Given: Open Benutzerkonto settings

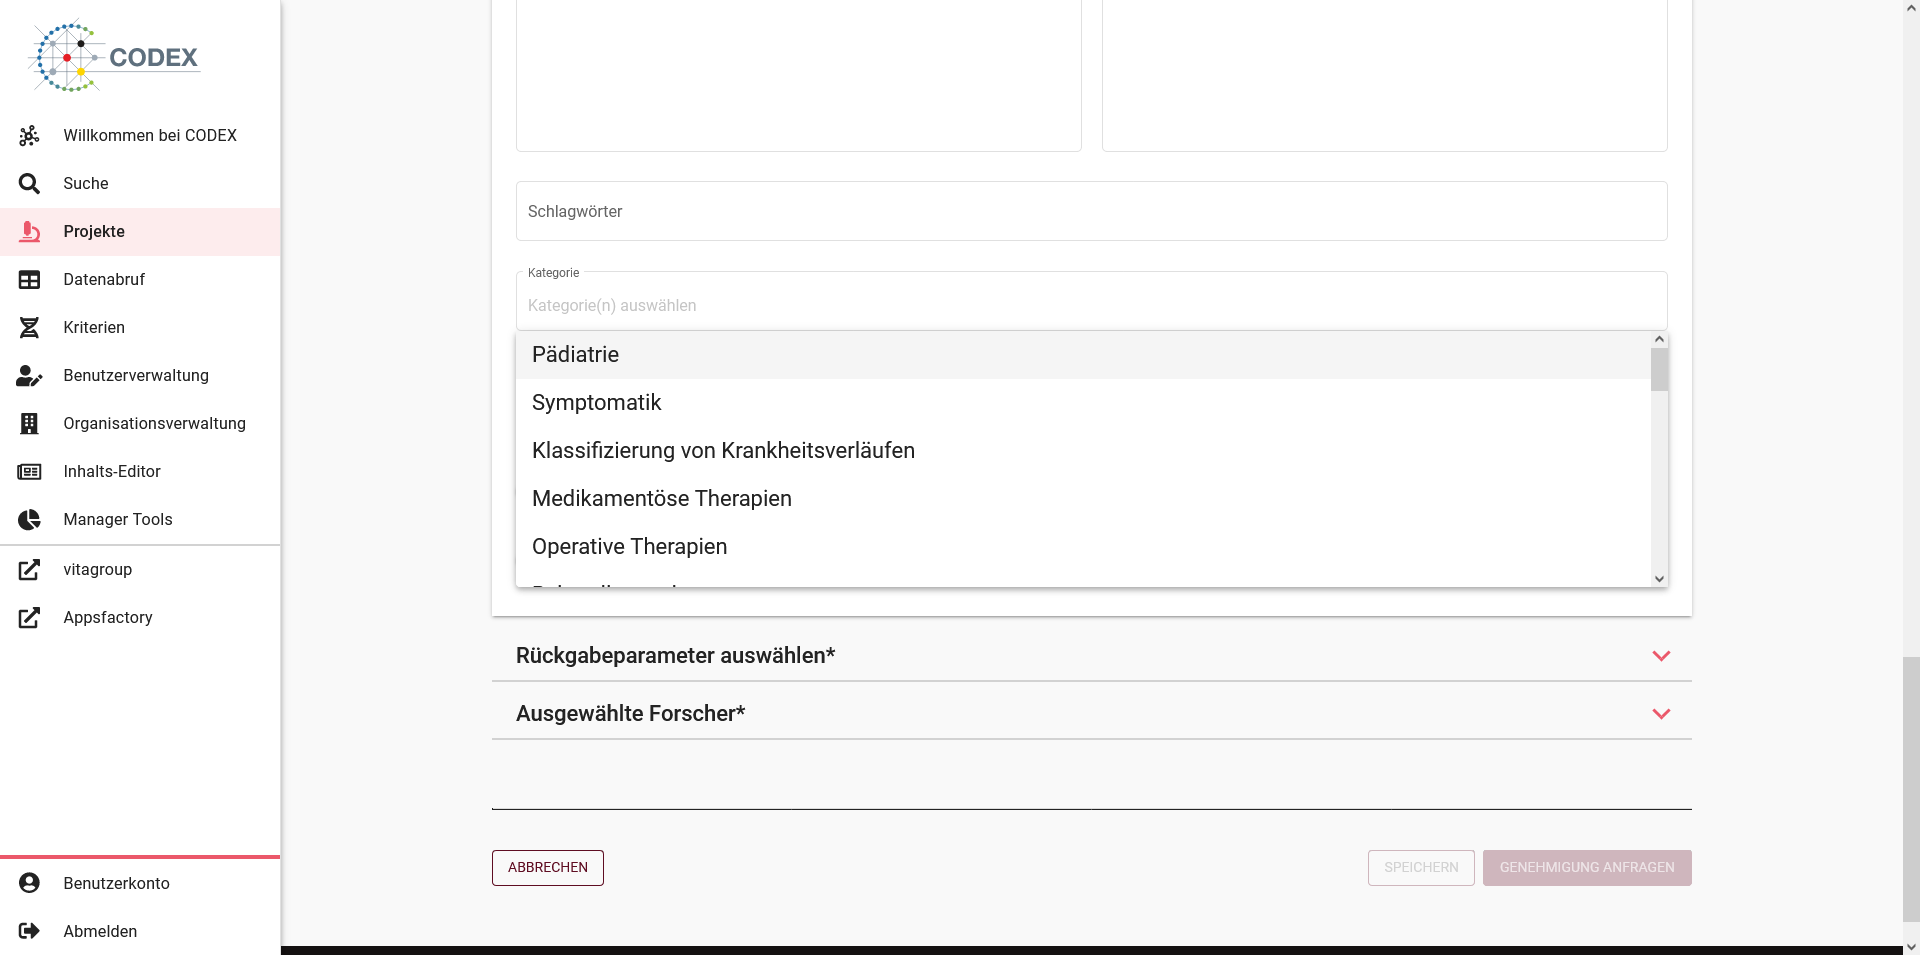Looking at the screenshot, I should point(140,883).
